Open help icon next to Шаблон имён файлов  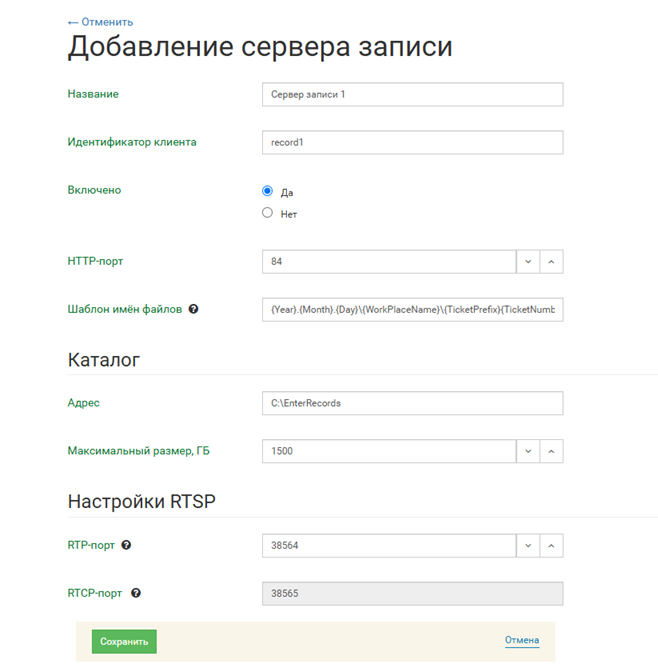pyautogui.click(x=193, y=309)
